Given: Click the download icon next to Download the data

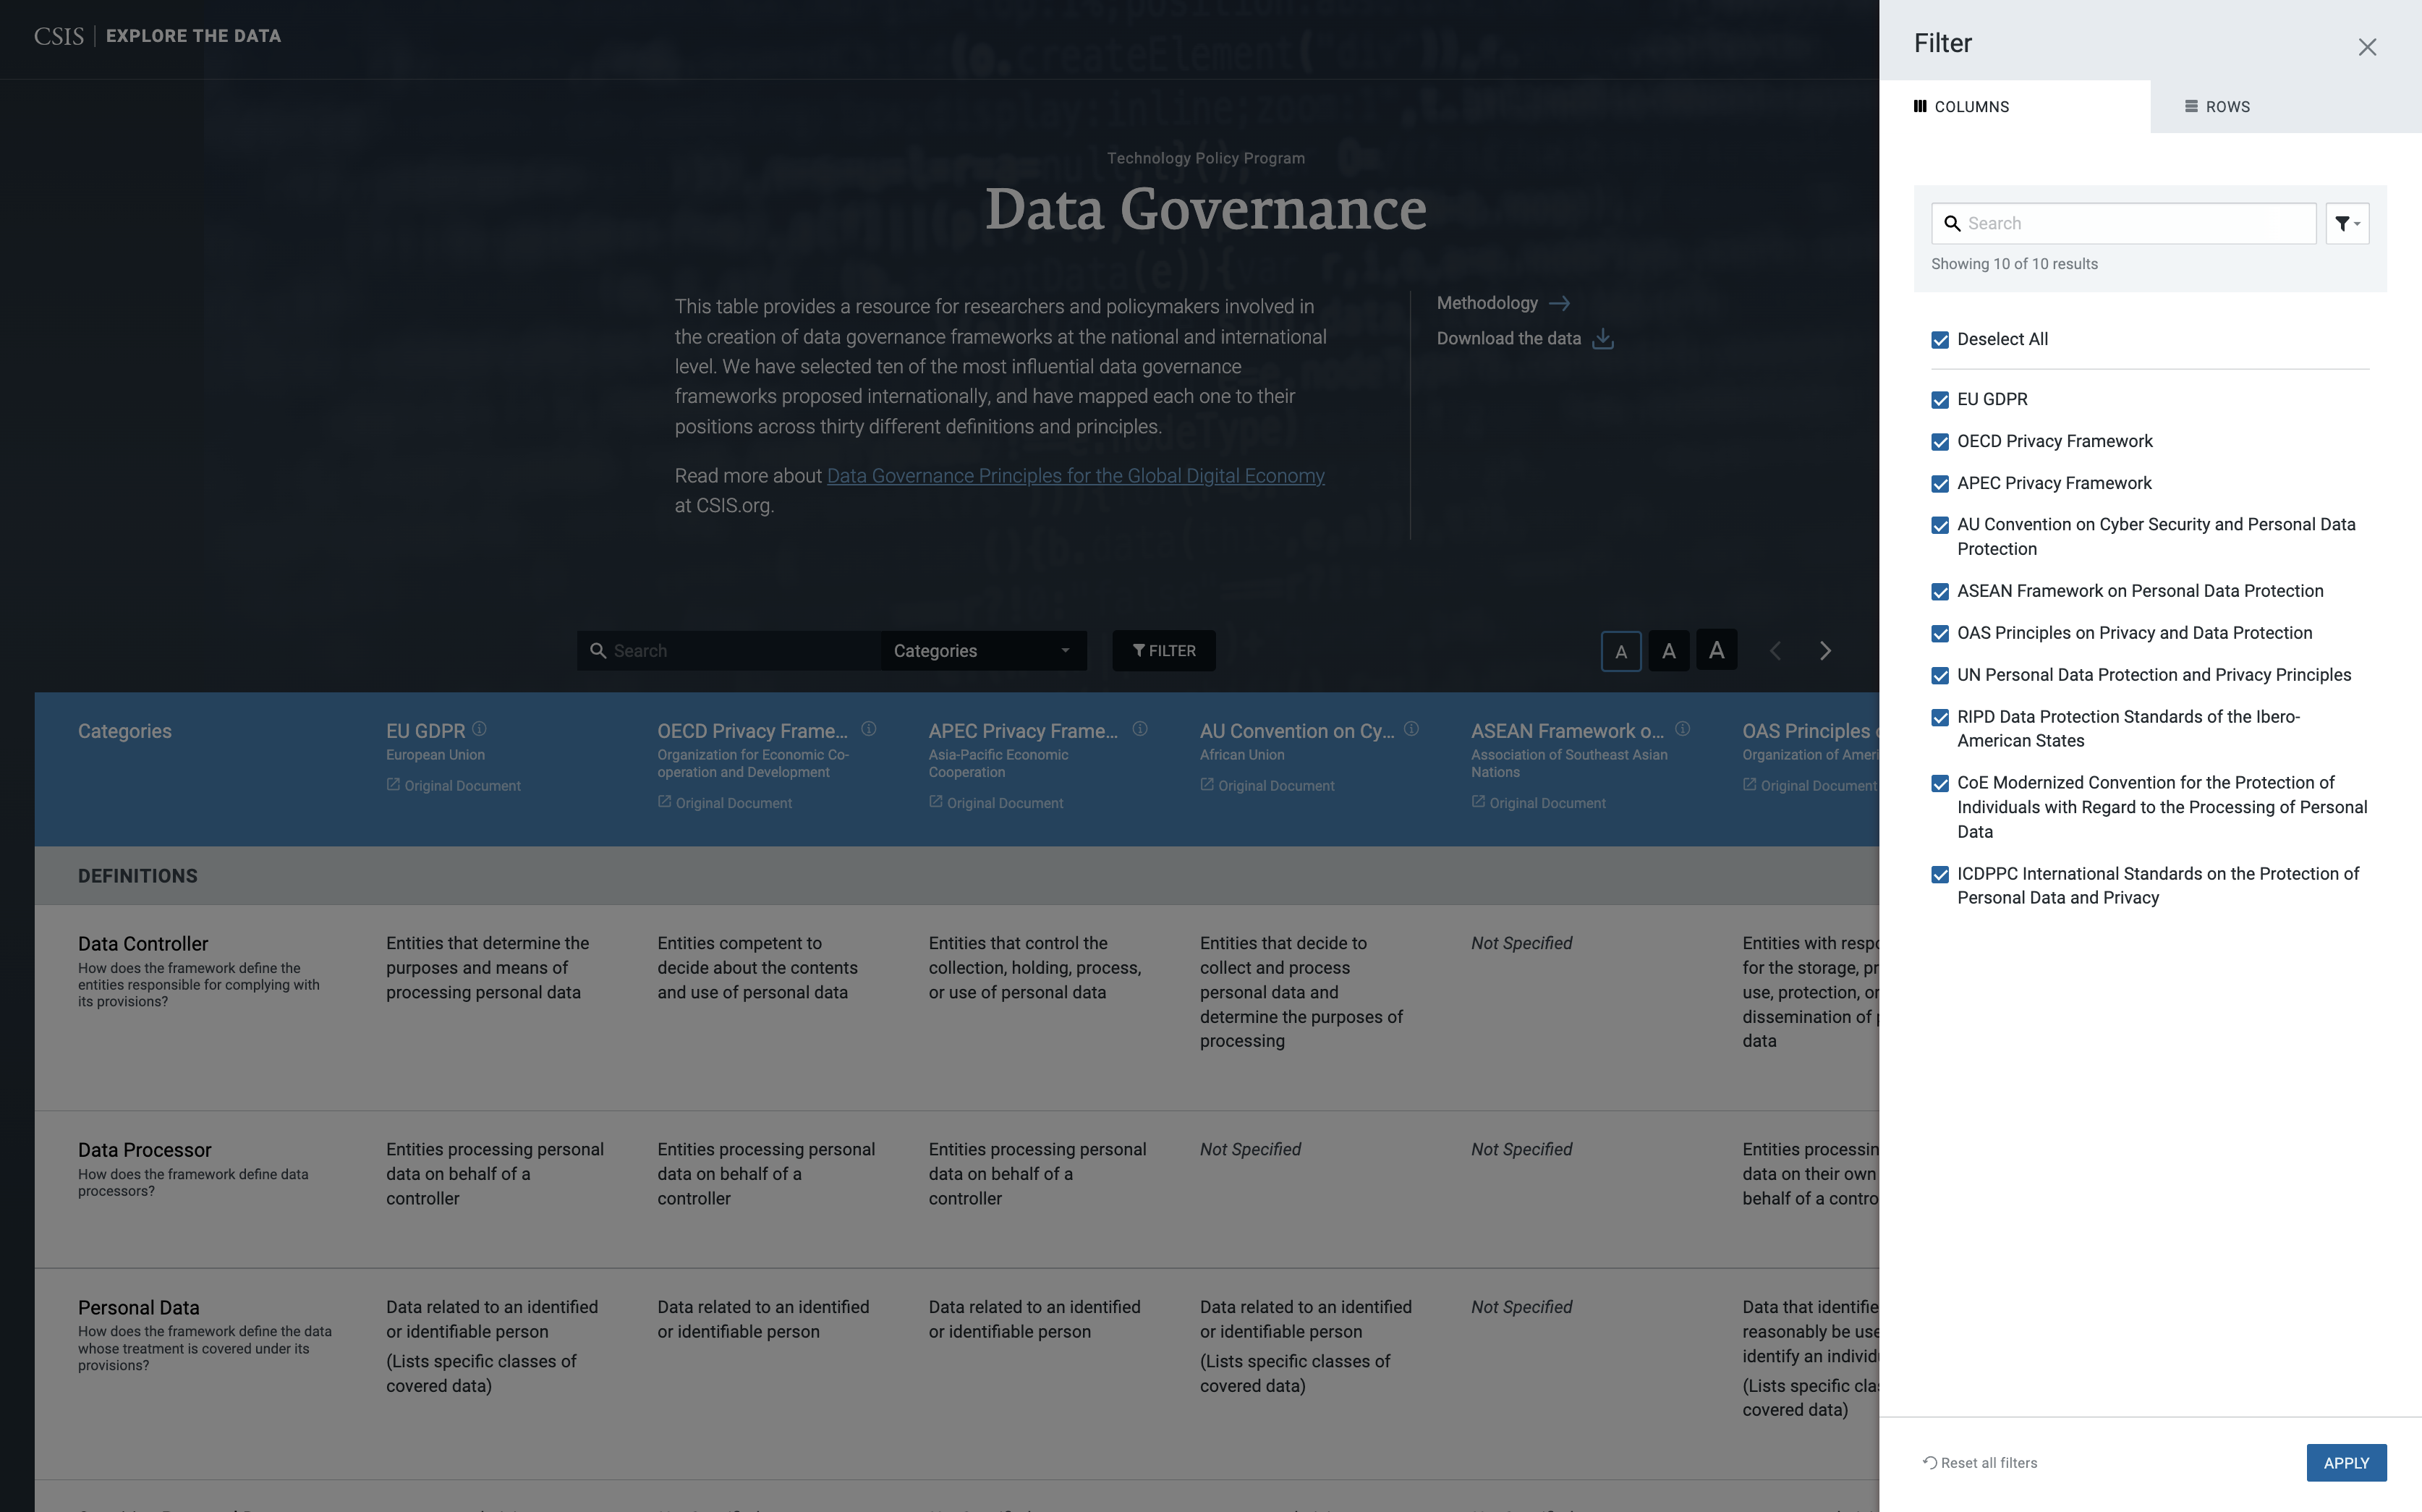Looking at the screenshot, I should [x=1603, y=339].
